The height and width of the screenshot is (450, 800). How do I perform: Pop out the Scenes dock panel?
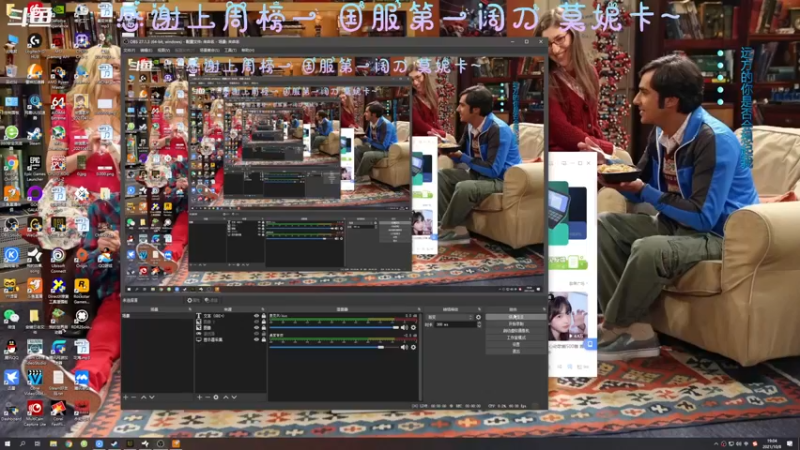tap(190, 309)
